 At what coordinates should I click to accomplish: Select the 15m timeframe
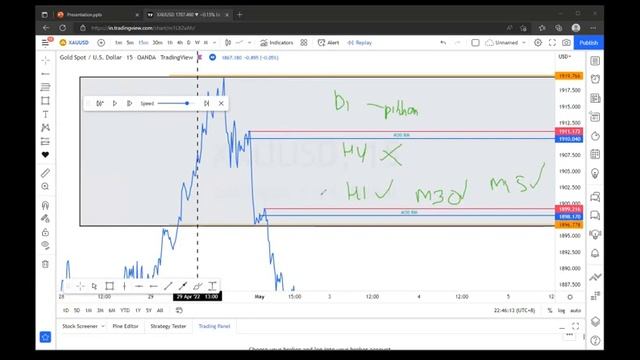pos(143,42)
